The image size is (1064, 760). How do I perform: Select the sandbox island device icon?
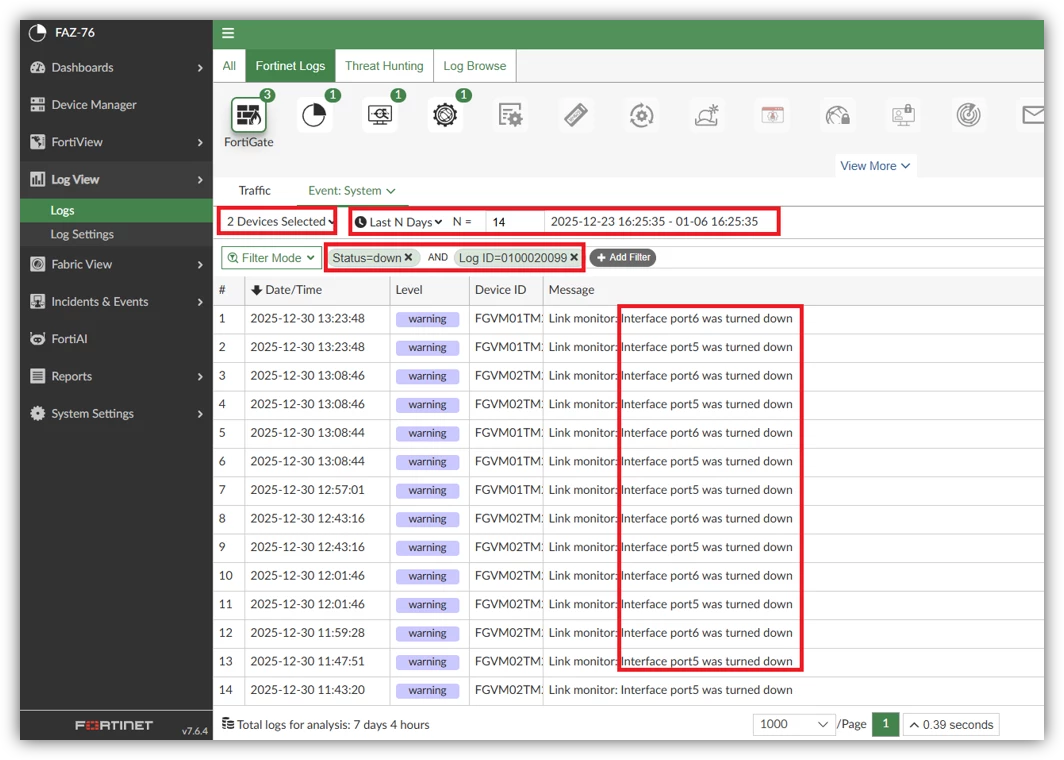pyautogui.click(x=706, y=115)
